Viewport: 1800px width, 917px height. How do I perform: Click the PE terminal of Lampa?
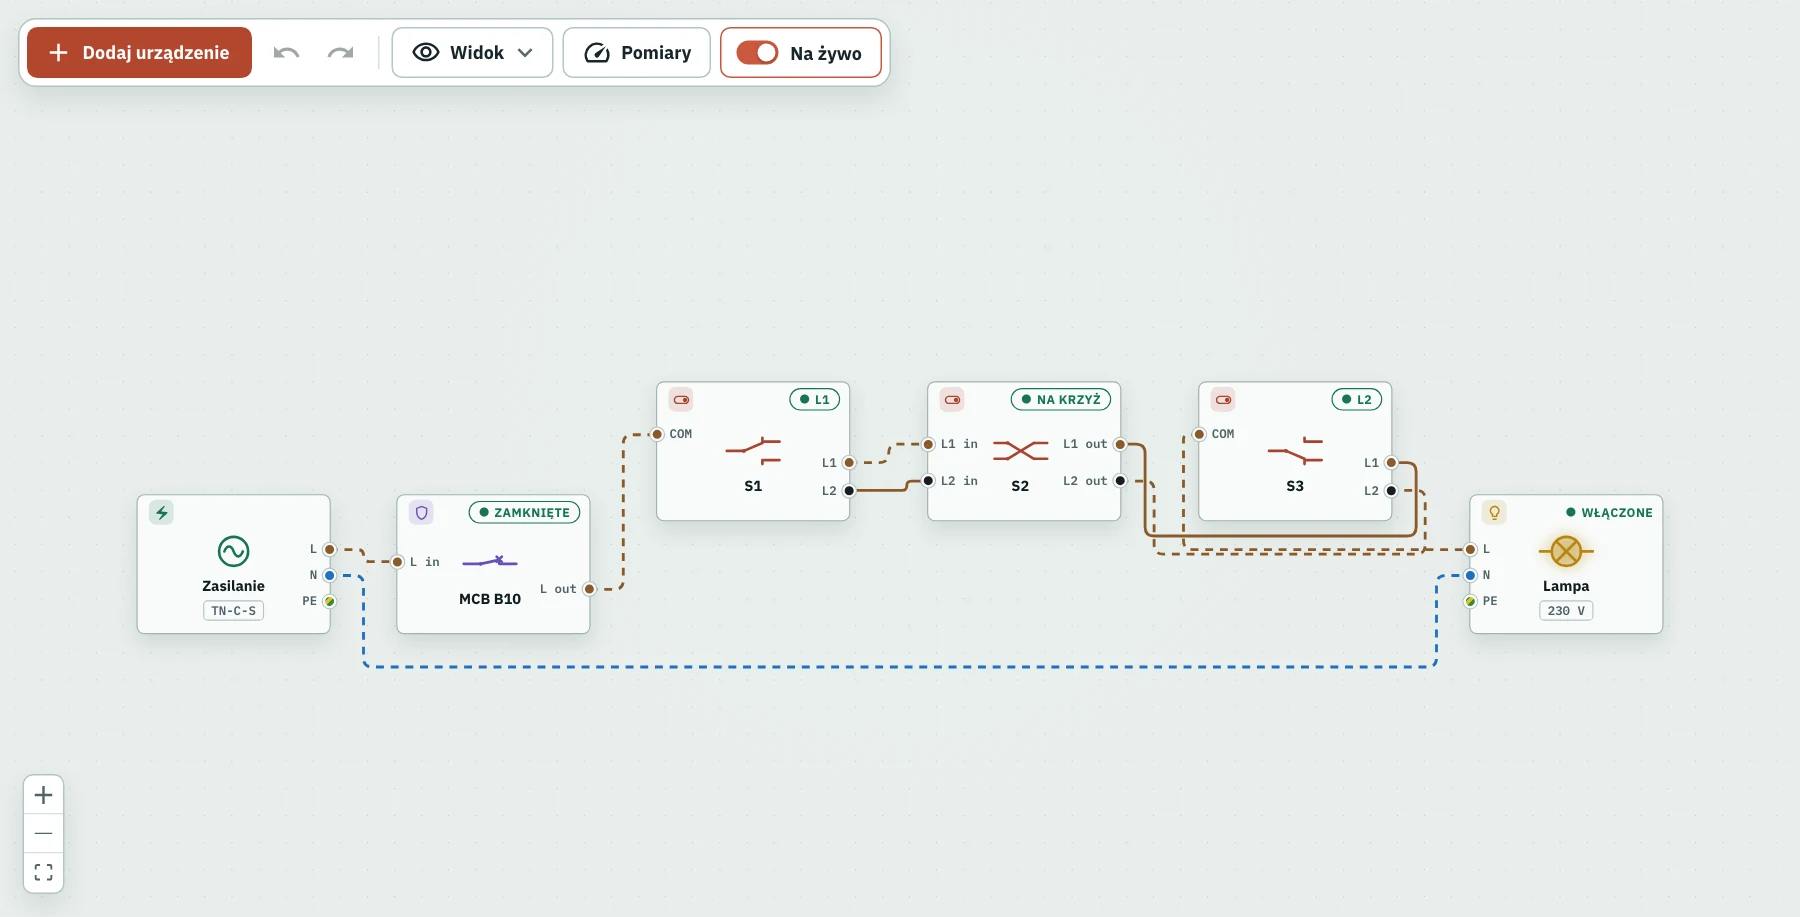[x=1470, y=601]
